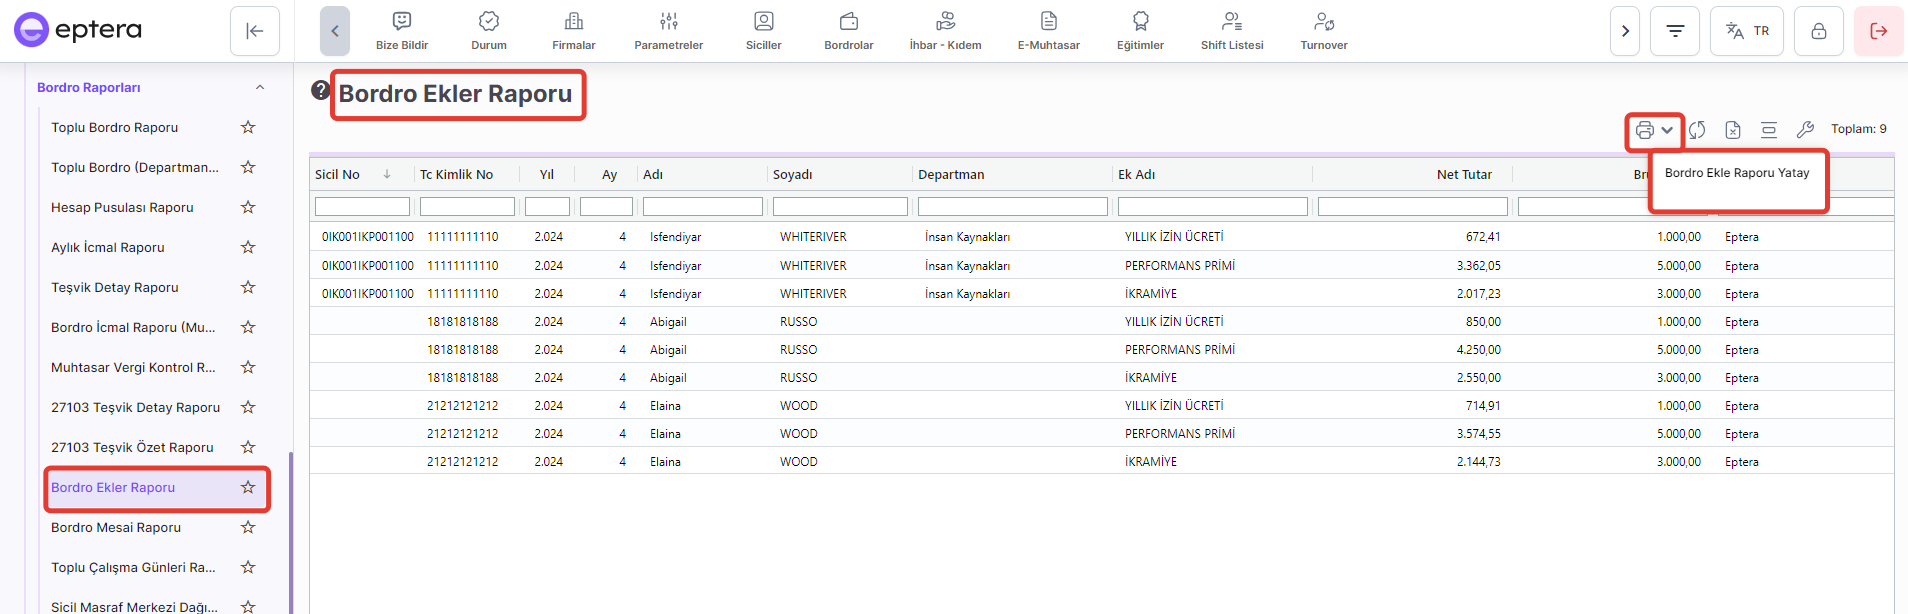Click the refresh icon above the table
This screenshot has height=614, width=1908.
(x=1697, y=130)
